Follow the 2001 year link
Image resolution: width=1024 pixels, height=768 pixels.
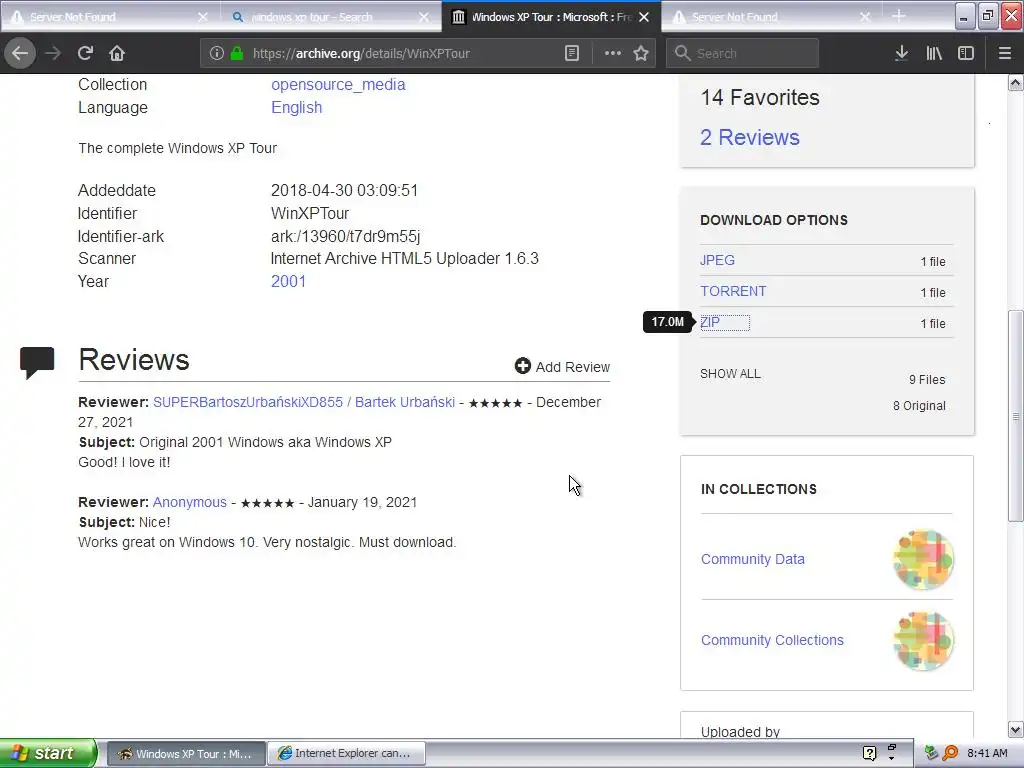click(x=289, y=281)
